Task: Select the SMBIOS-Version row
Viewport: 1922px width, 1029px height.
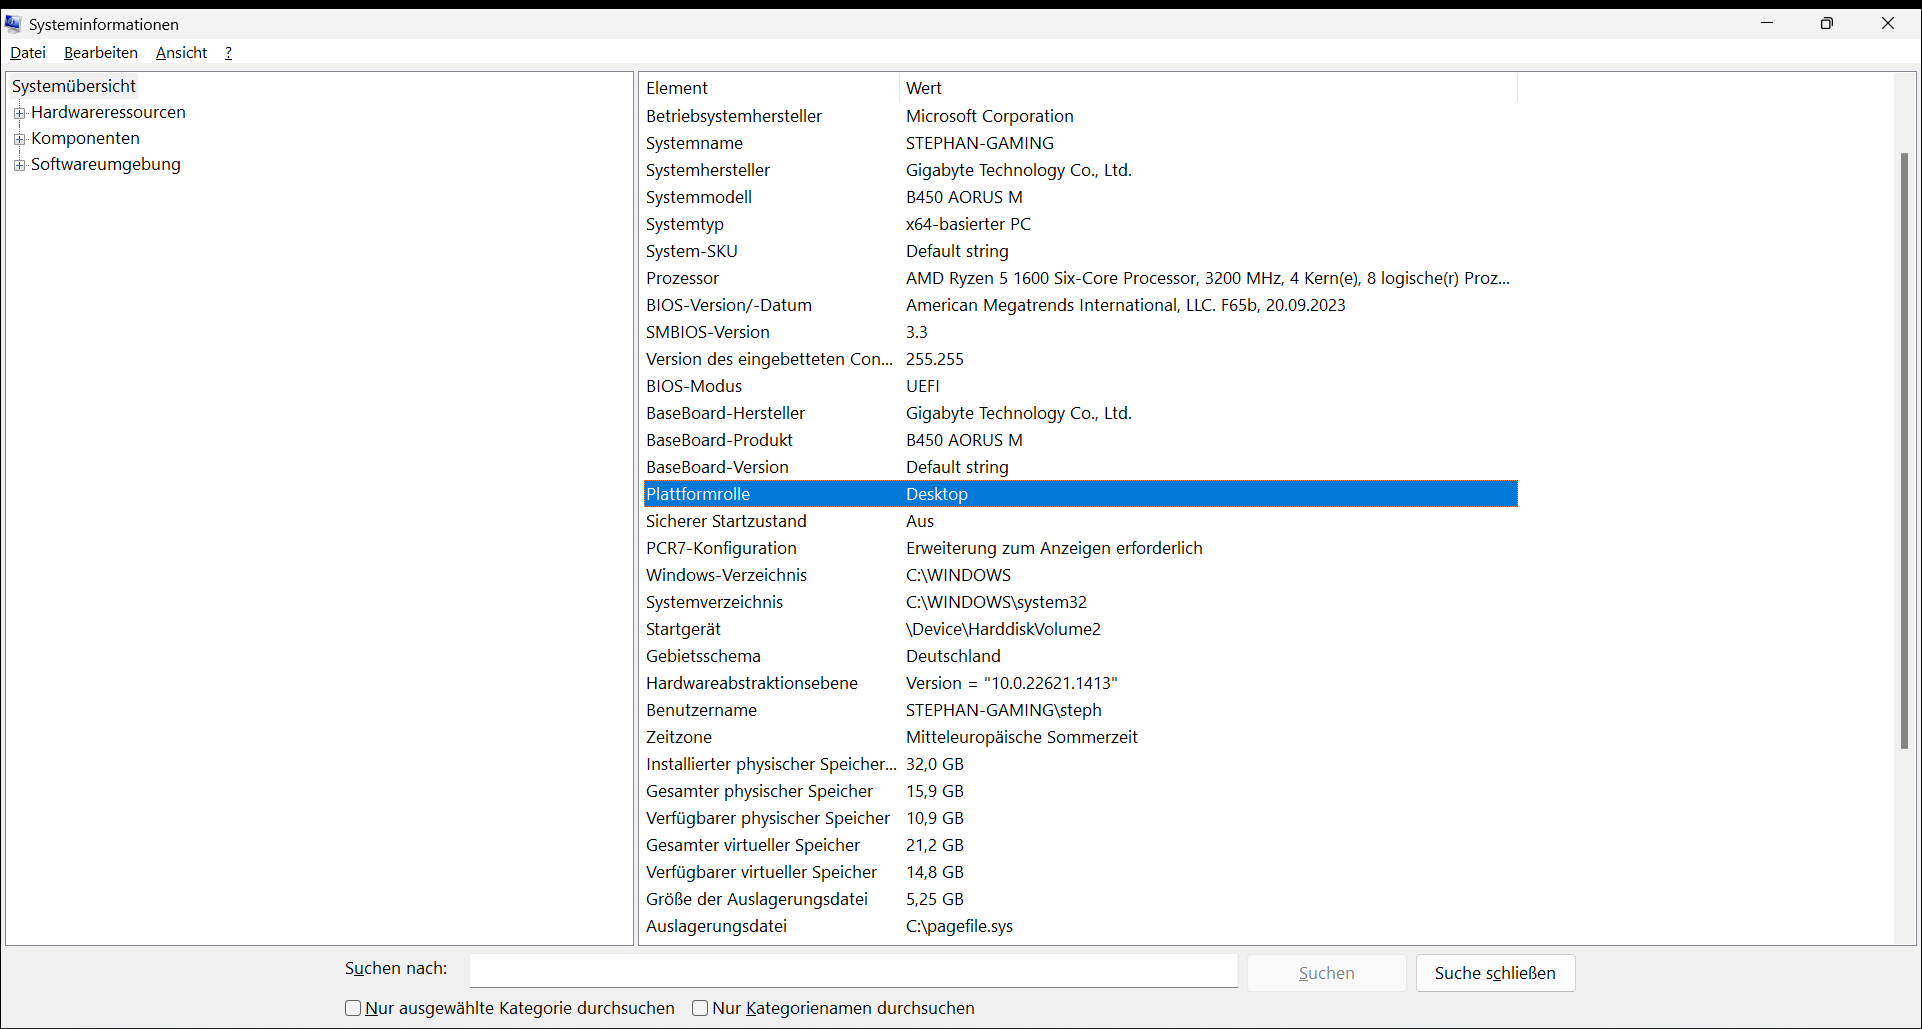Action: click(1081, 332)
